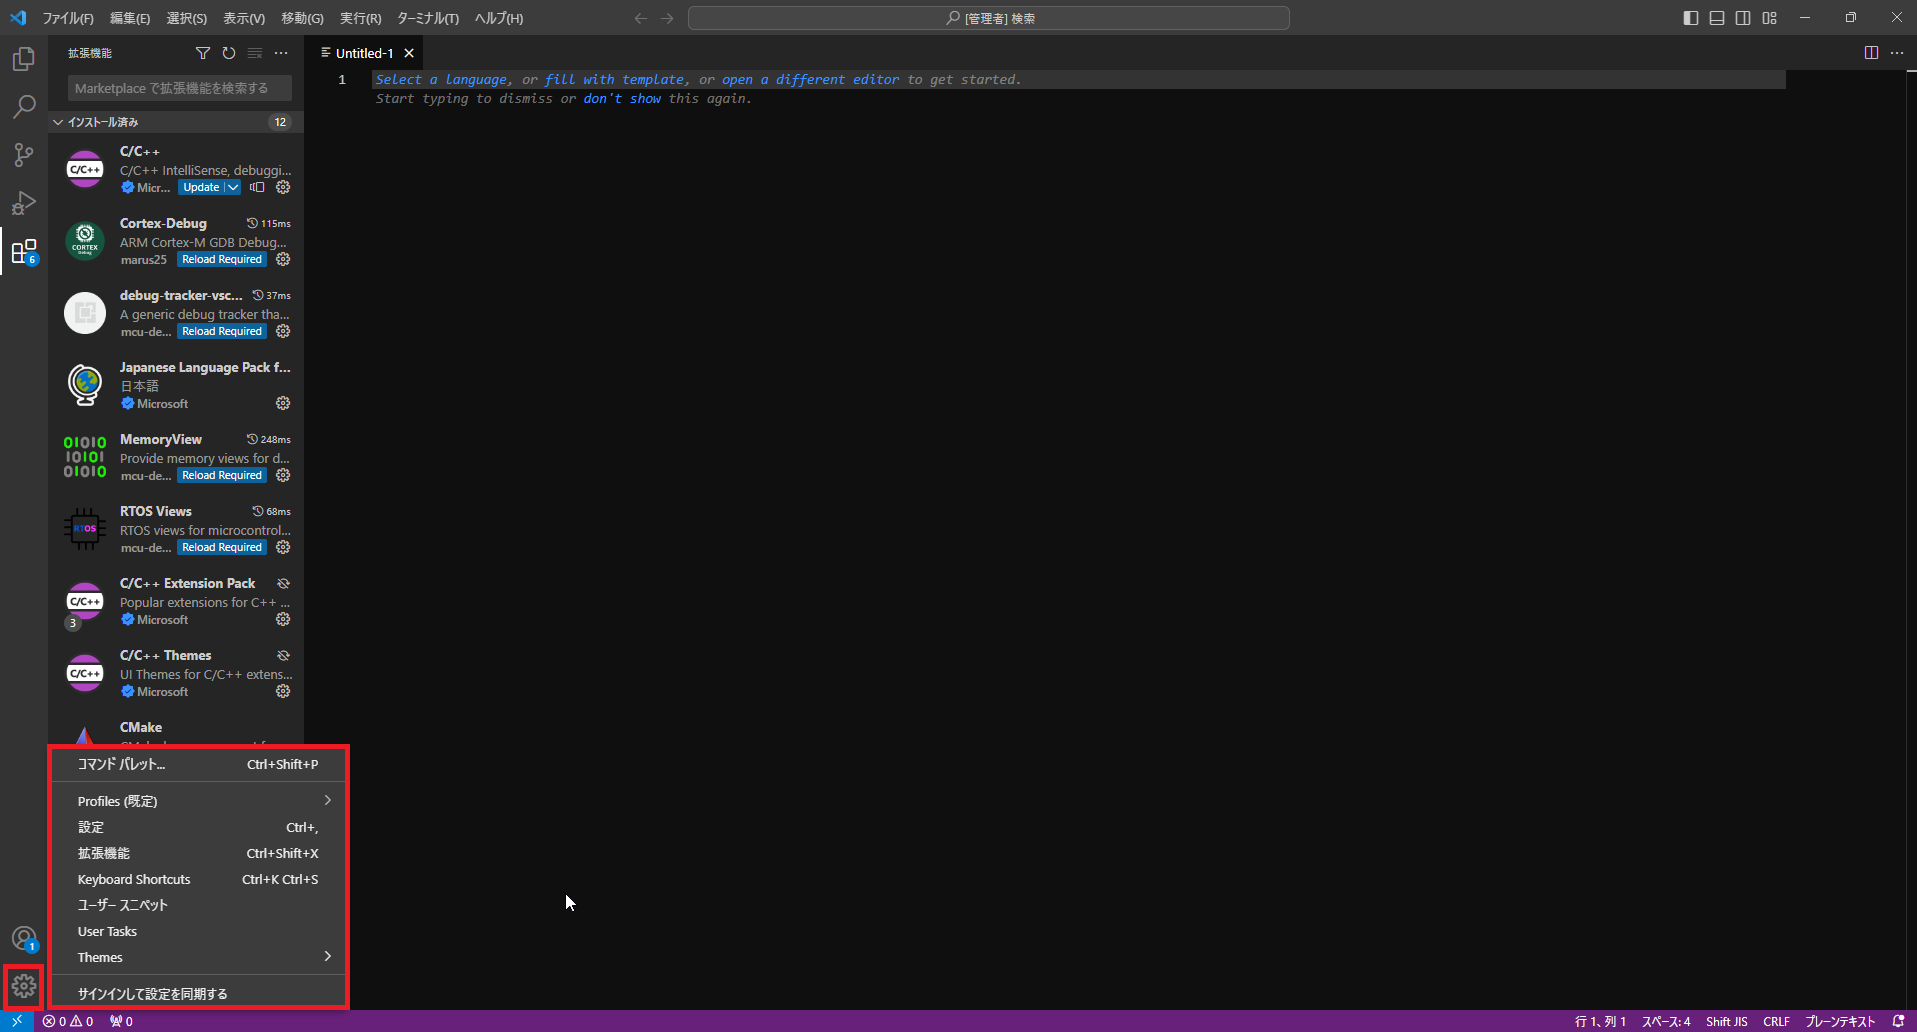Expand the Themes submenu

pyautogui.click(x=199, y=957)
